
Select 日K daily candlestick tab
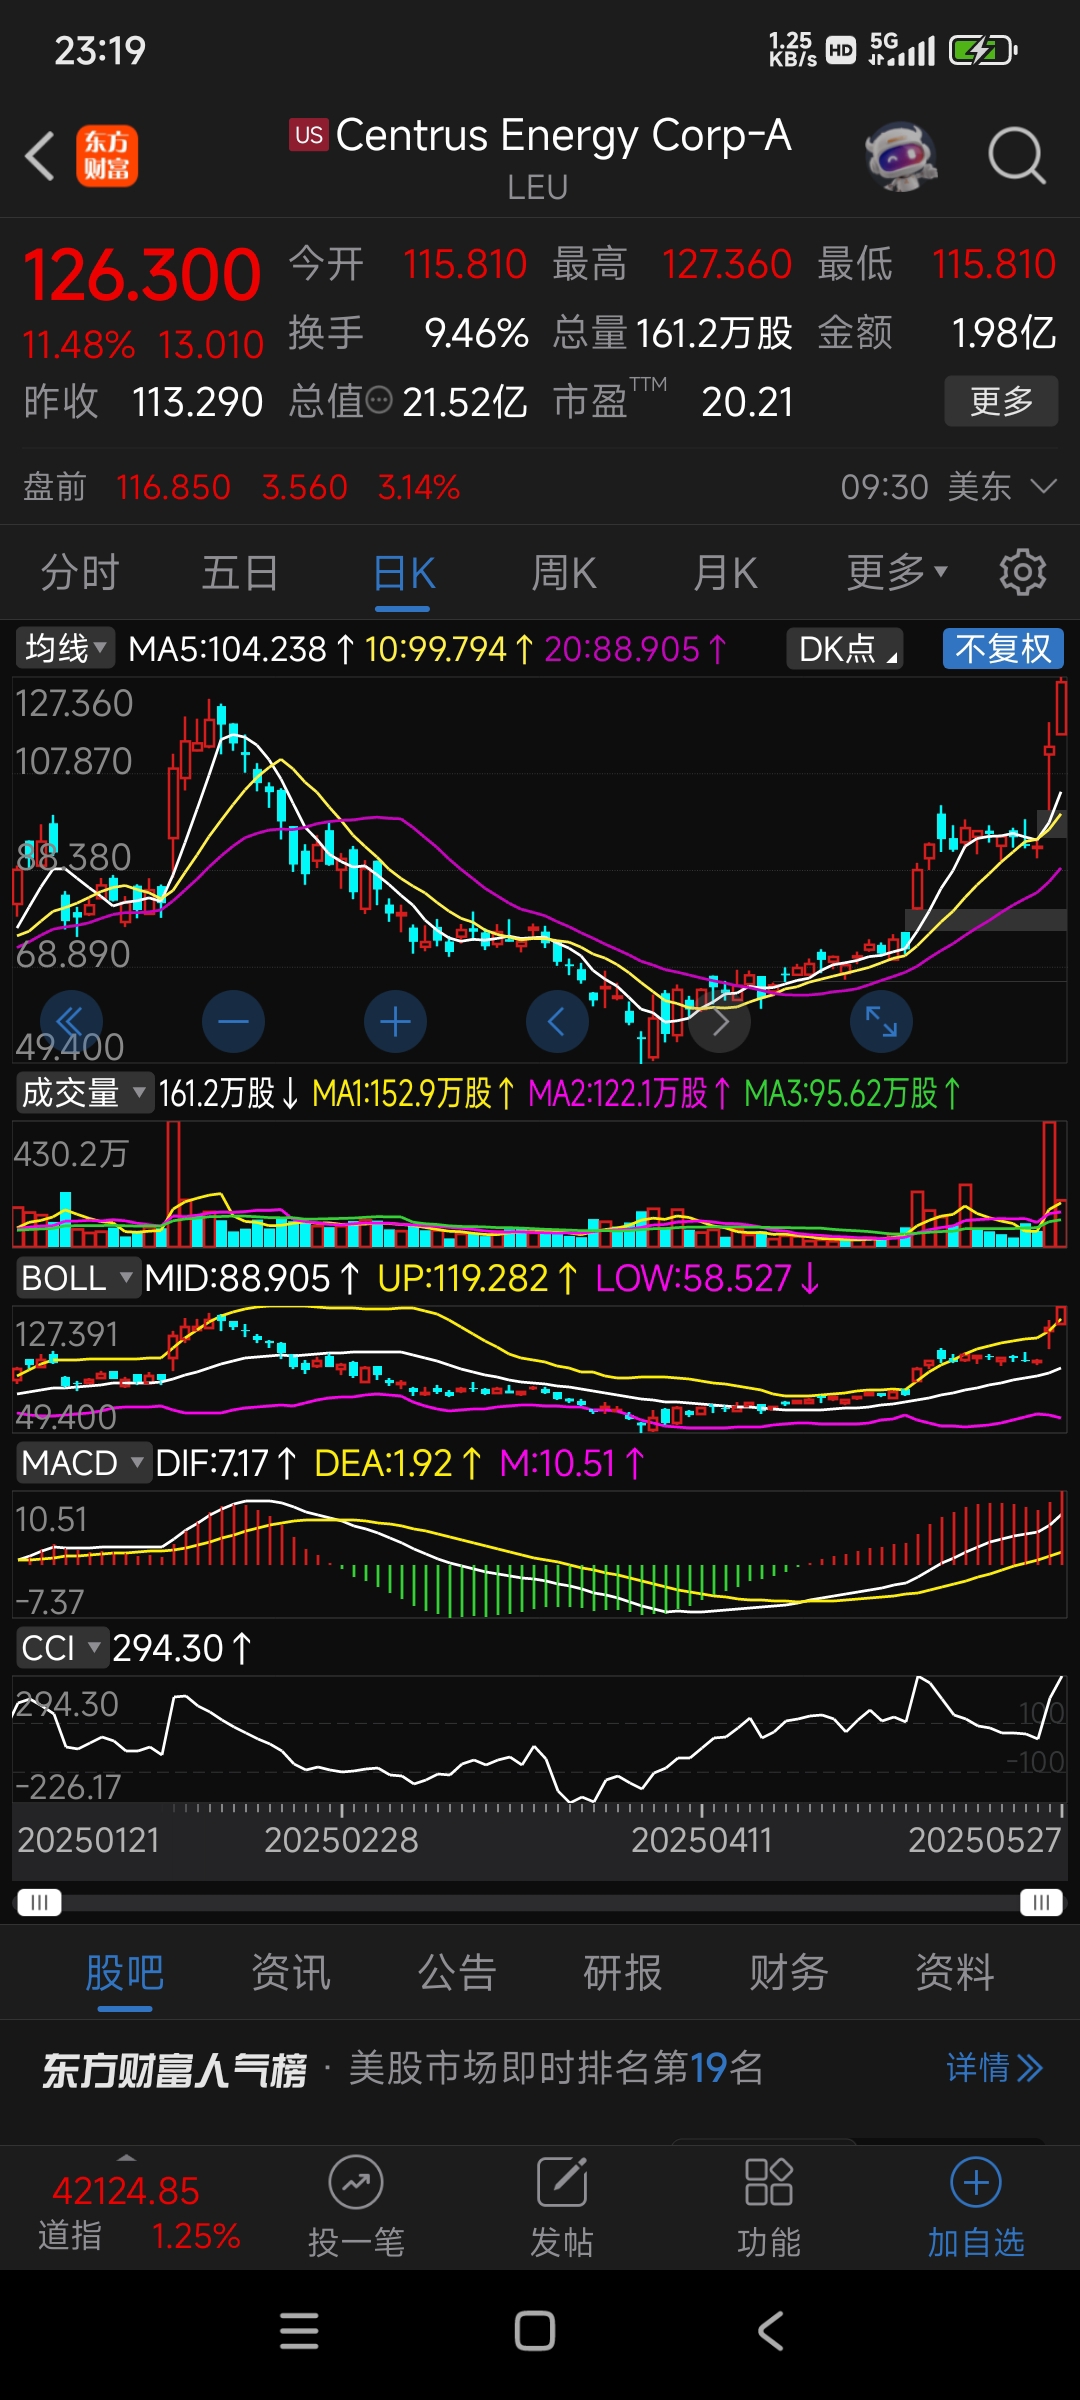(404, 574)
